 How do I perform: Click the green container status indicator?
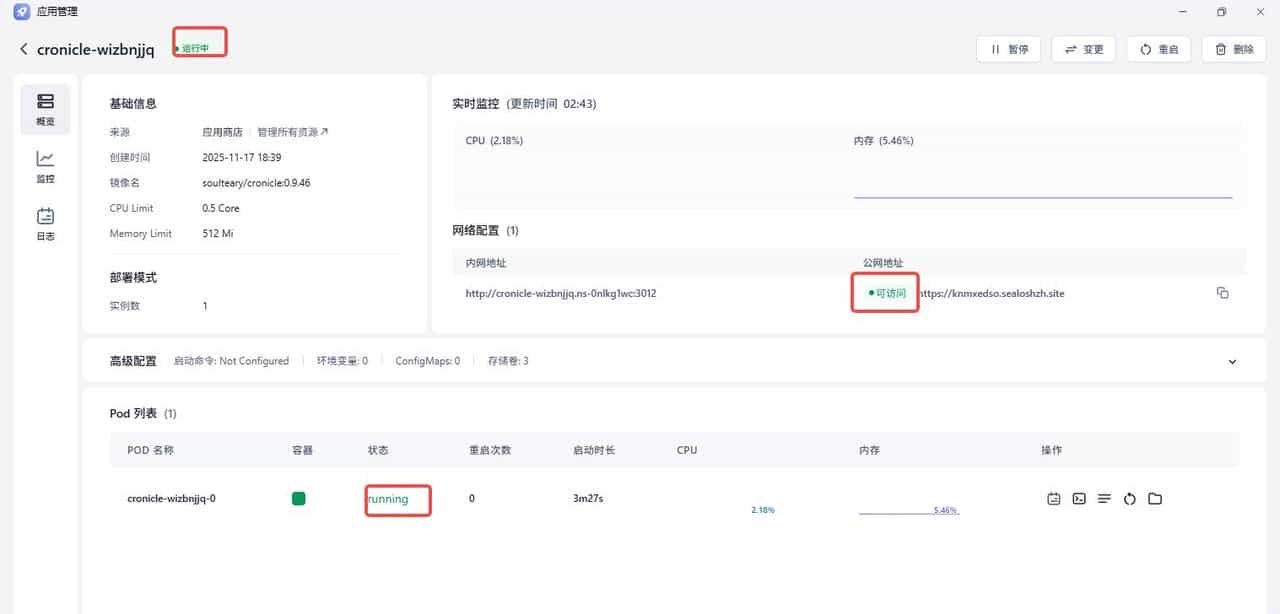298,497
